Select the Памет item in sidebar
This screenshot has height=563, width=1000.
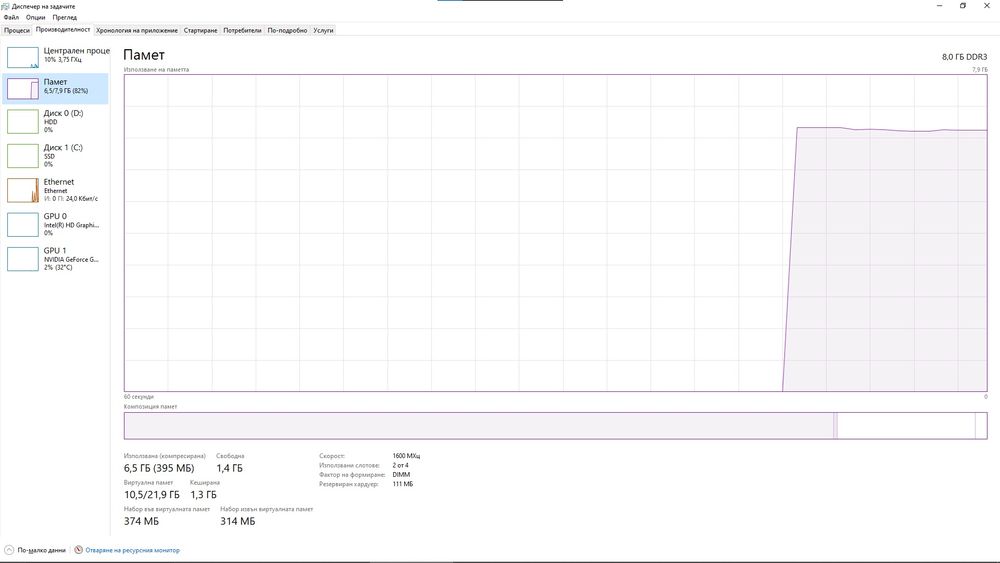tap(55, 88)
